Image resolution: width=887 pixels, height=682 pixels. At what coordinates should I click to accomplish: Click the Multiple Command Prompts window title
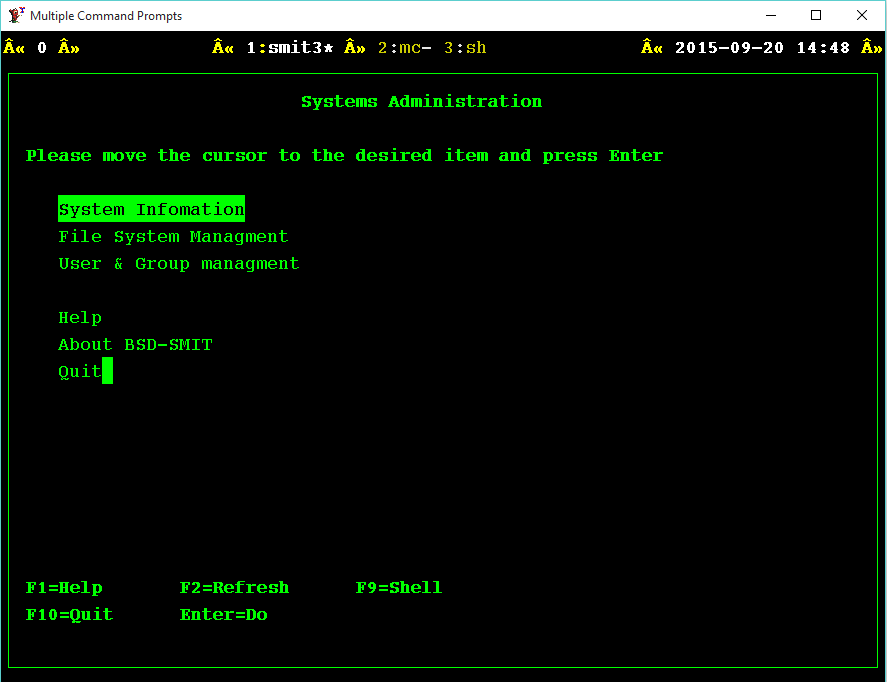point(106,16)
